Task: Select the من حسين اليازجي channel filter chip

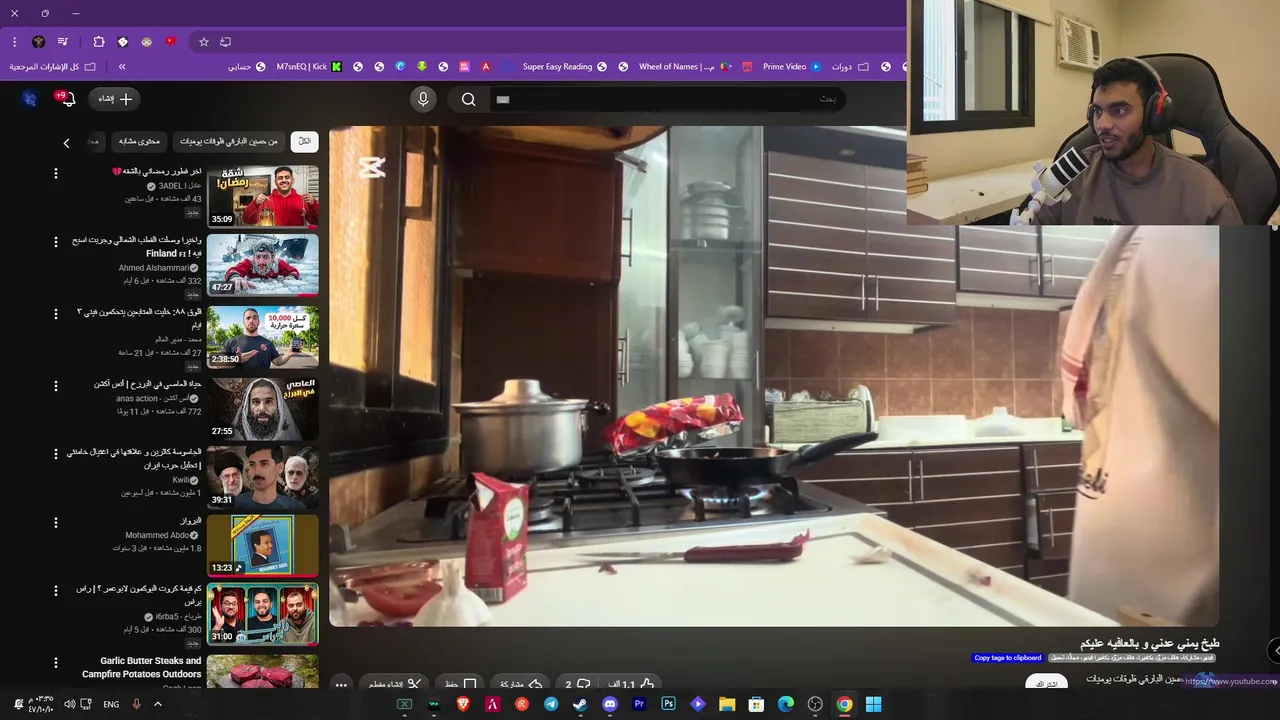Action: click(x=229, y=142)
